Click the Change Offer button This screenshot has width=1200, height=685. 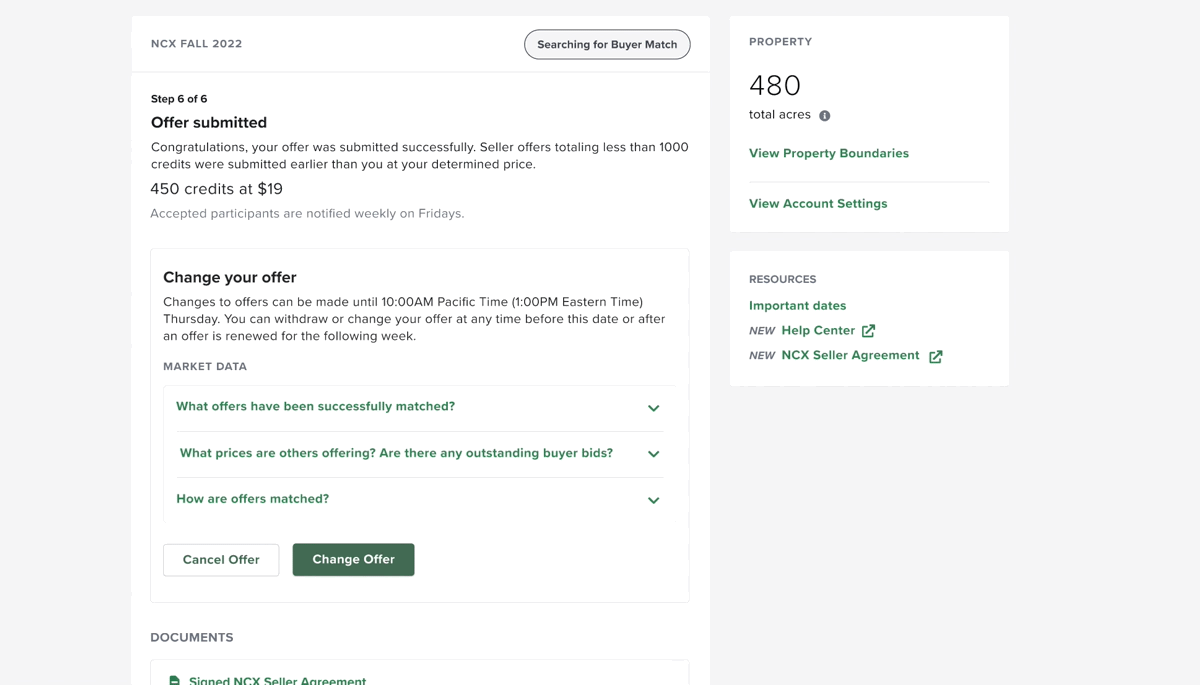(353, 560)
